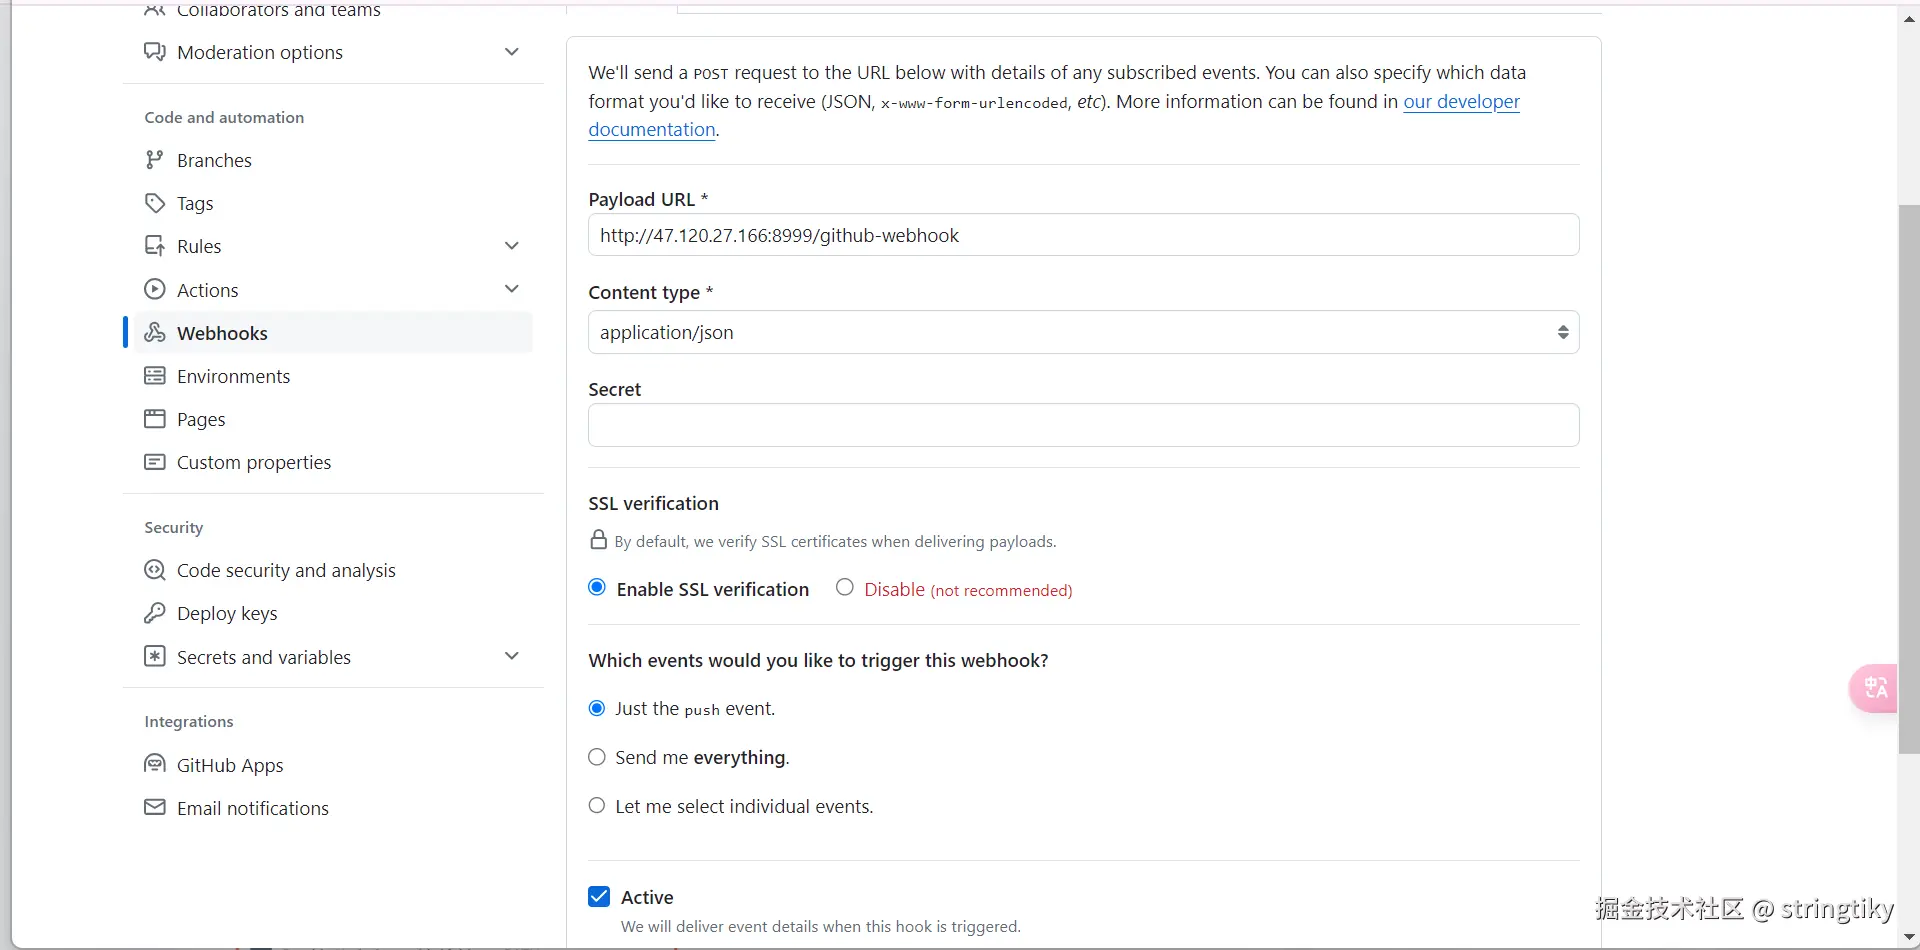Click the floating translate icon

coord(1875,688)
